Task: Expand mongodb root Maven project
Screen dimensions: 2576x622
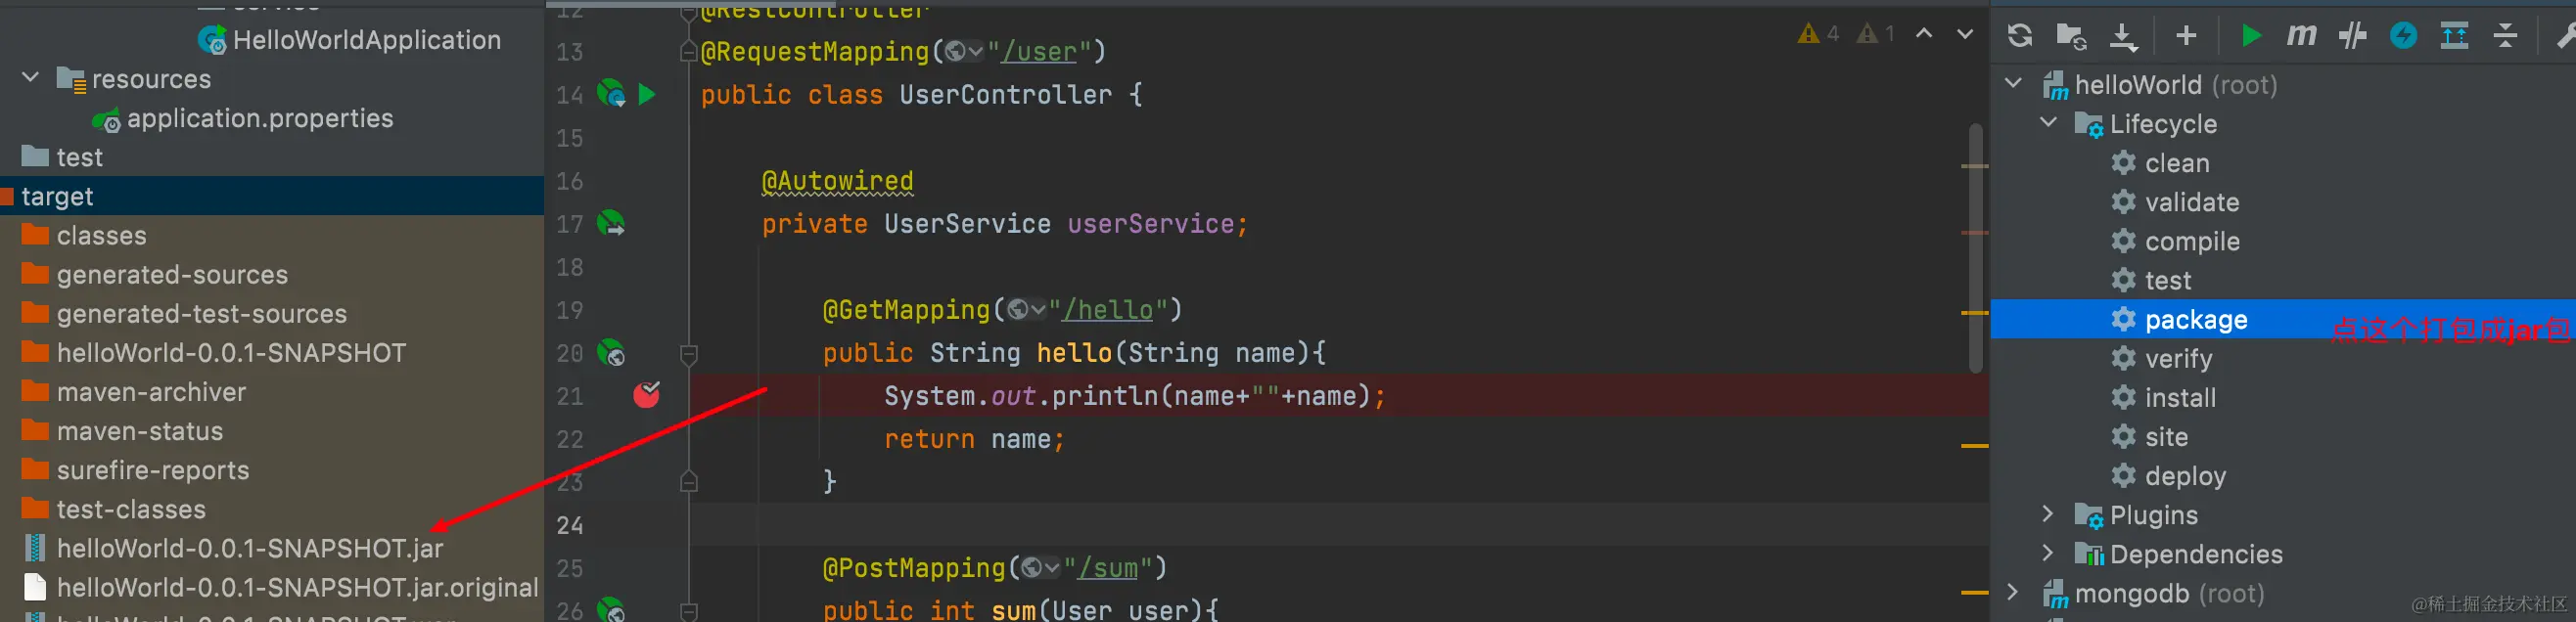Action: [x=2014, y=592]
